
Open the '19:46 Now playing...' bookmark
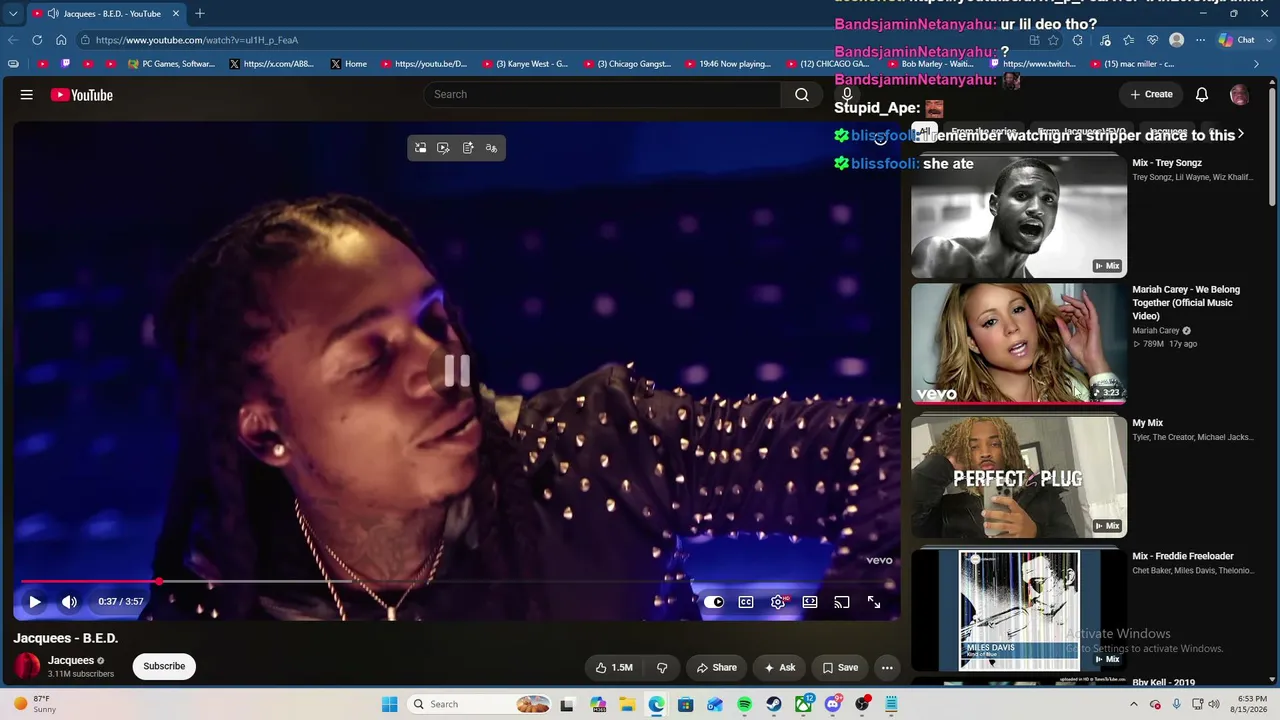727,64
